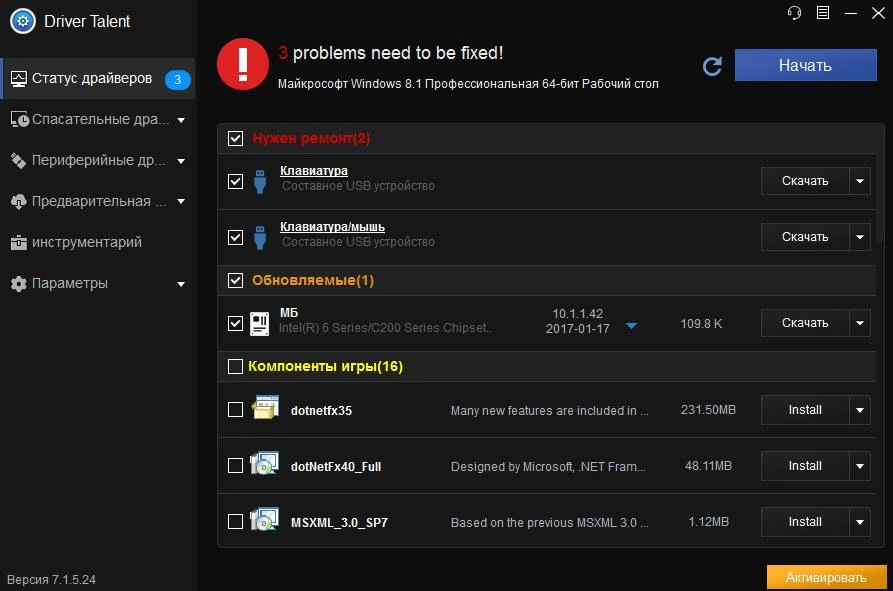Click the gear icon beside Параметры
The image size is (893, 591).
tap(18, 284)
